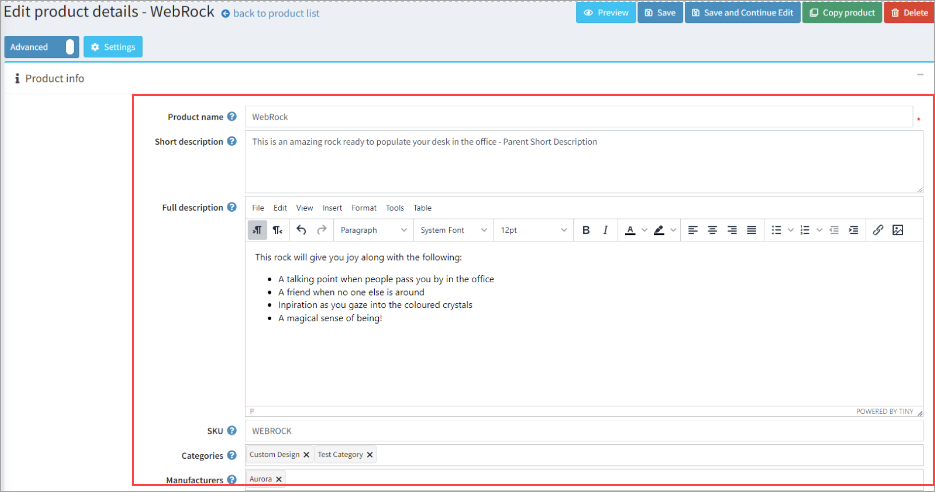Collapse the Product info panel
935x492 pixels.
pos(920,75)
